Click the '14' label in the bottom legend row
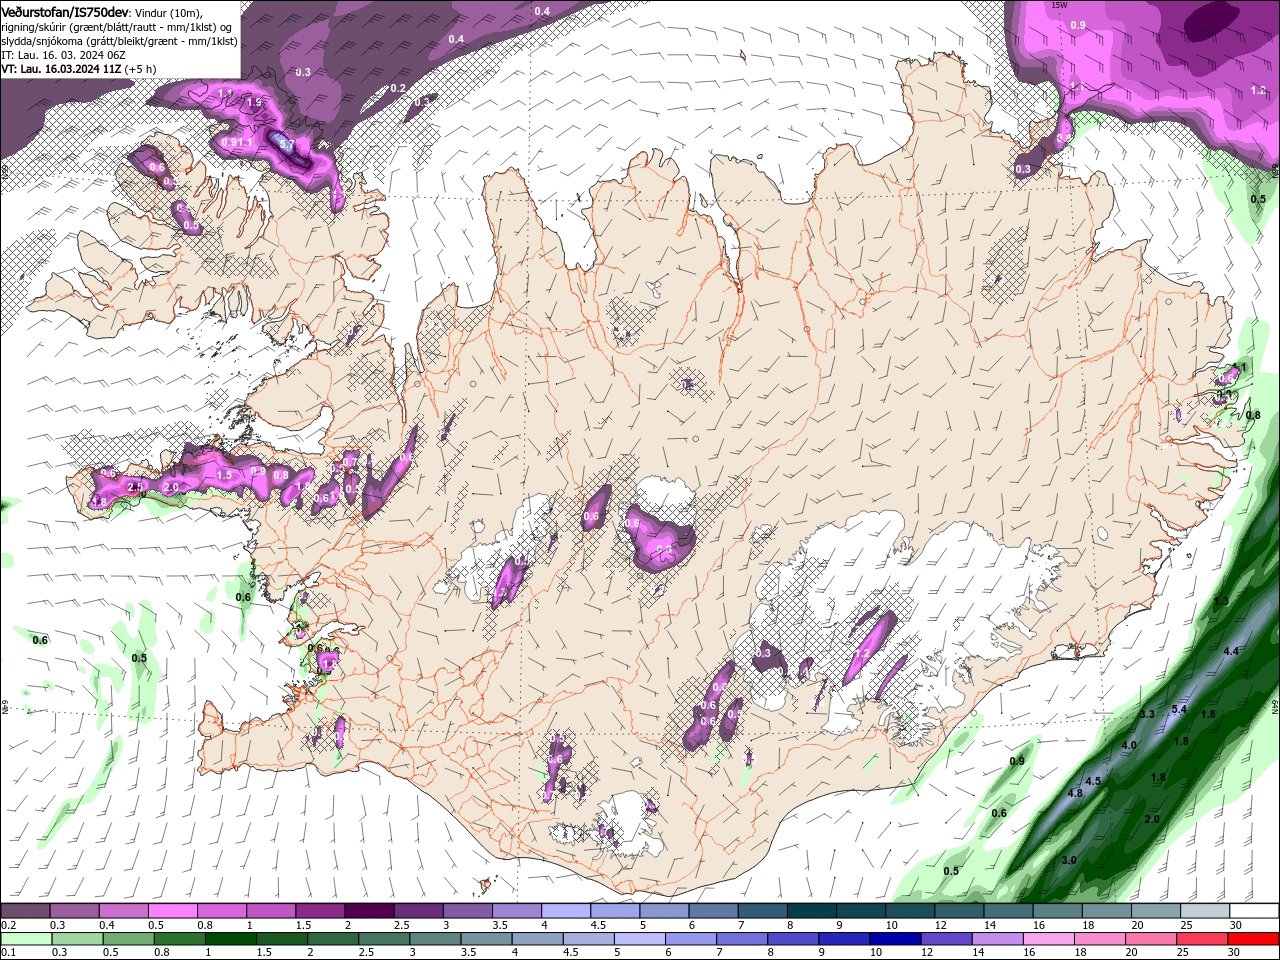 coord(978,953)
